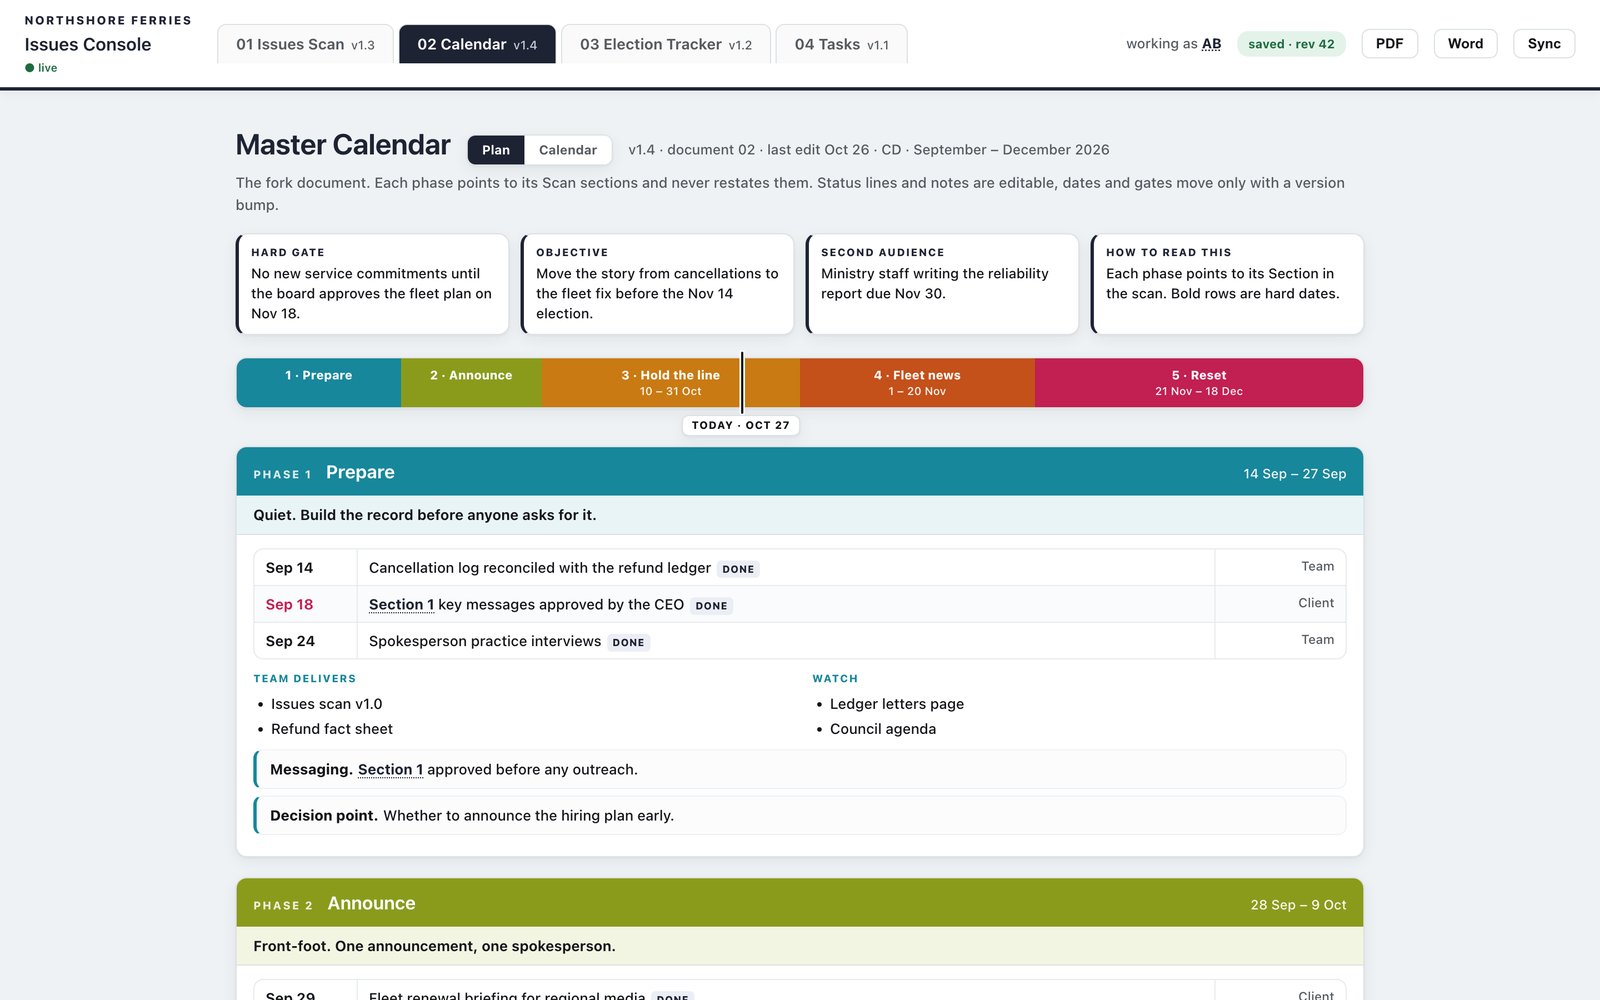Click the saved rev 42 badge

tap(1291, 44)
